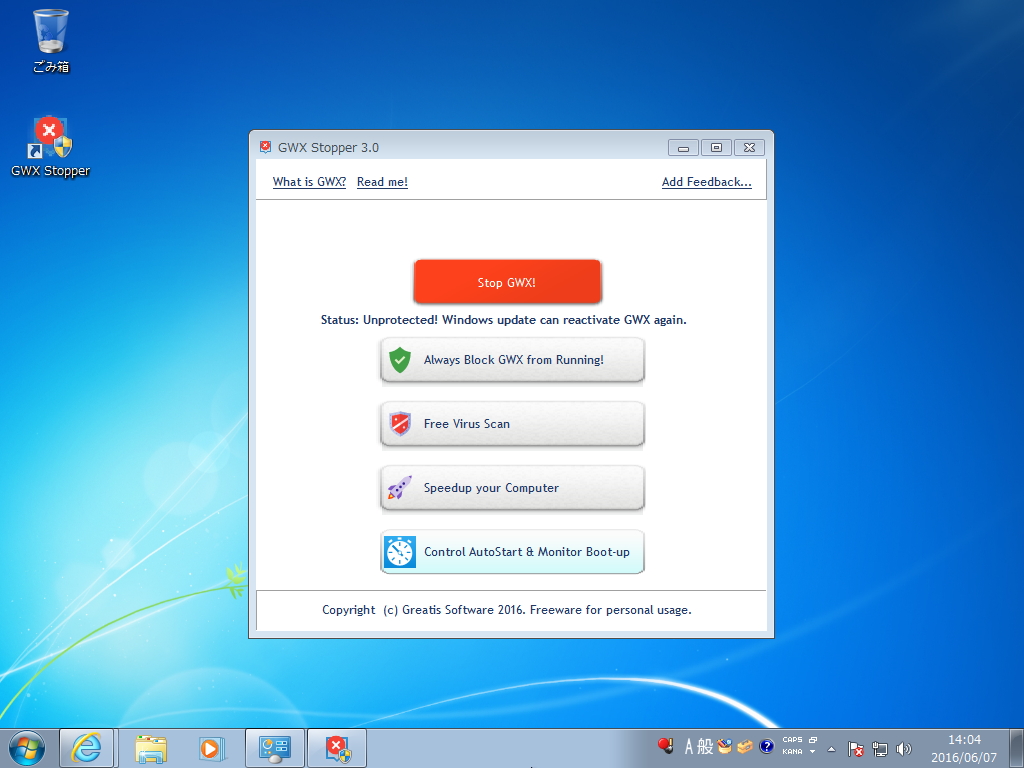Click the Show desktop button

coord(1017,748)
